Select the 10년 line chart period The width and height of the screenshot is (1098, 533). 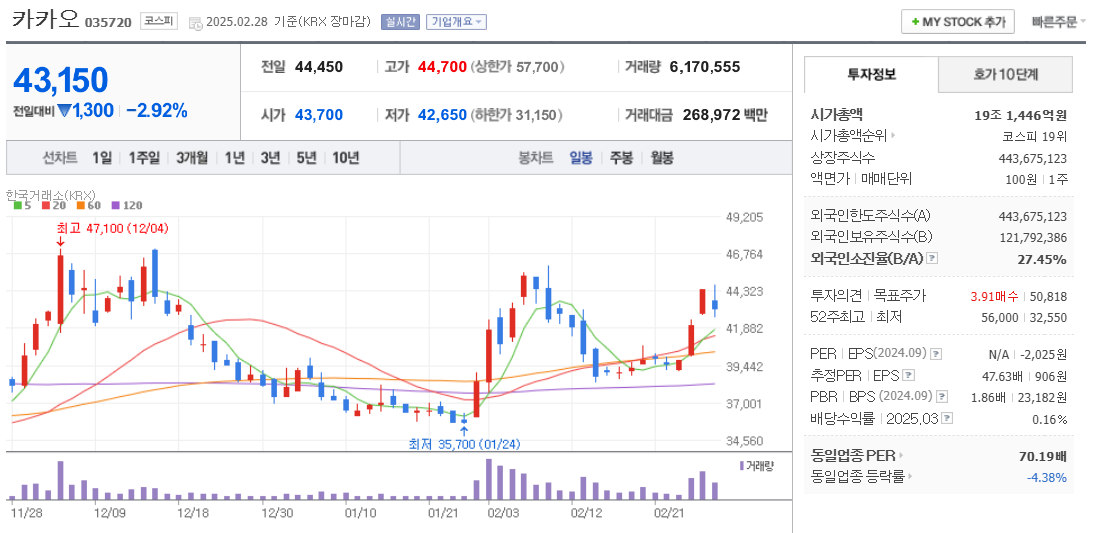click(346, 158)
